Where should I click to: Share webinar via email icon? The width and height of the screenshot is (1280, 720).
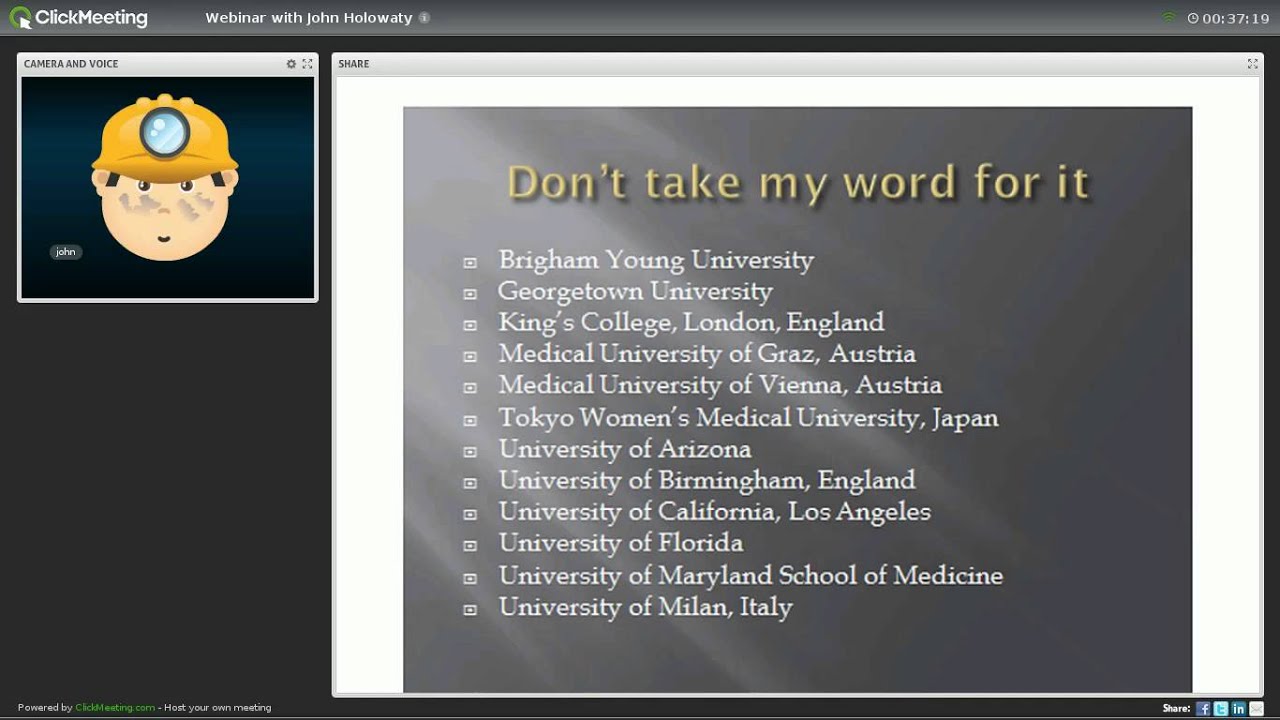tap(1257, 708)
